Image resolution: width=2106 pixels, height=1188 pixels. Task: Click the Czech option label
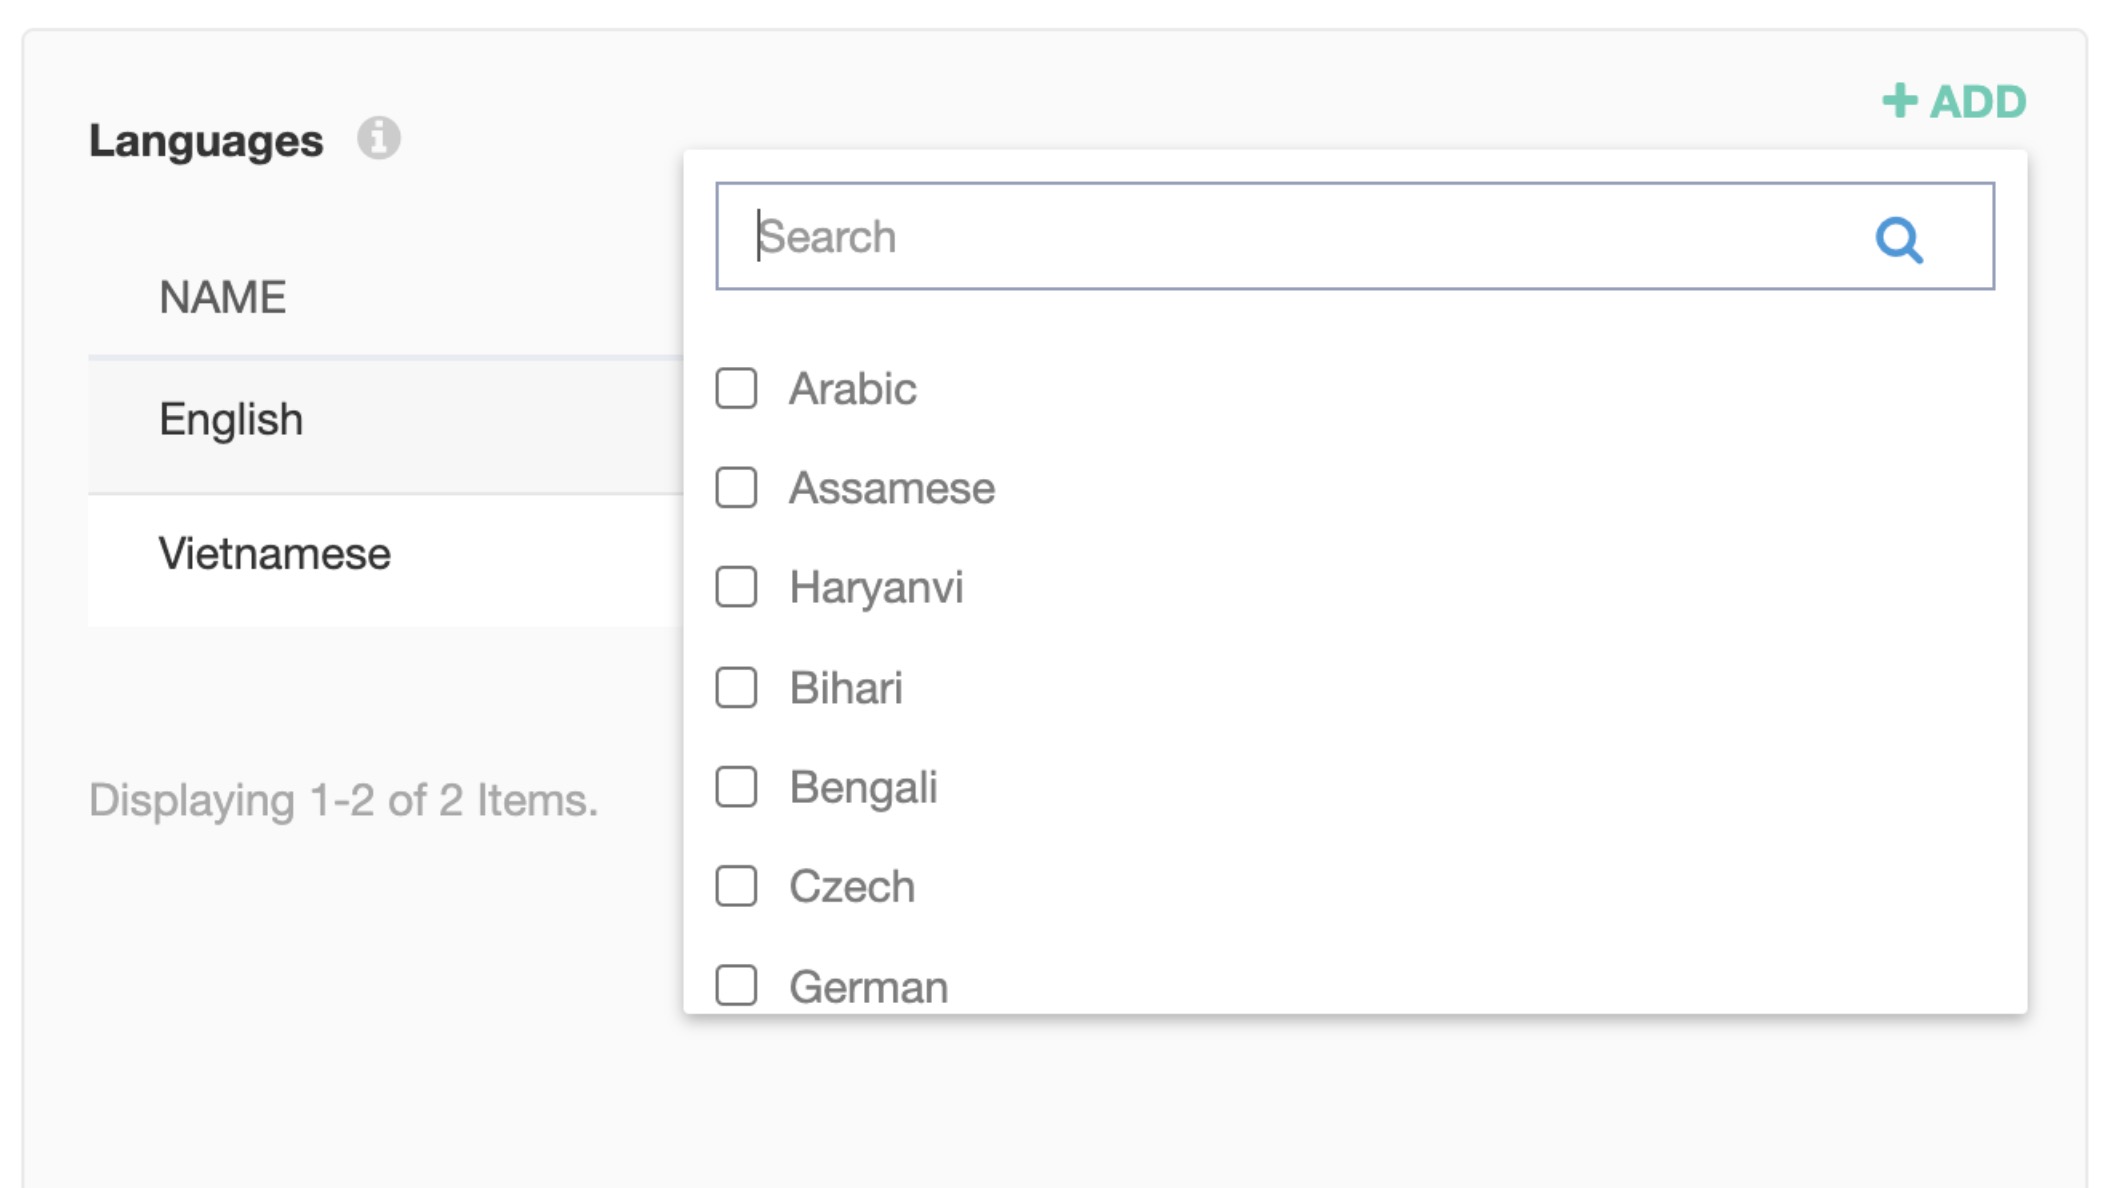tap(852, 887)
